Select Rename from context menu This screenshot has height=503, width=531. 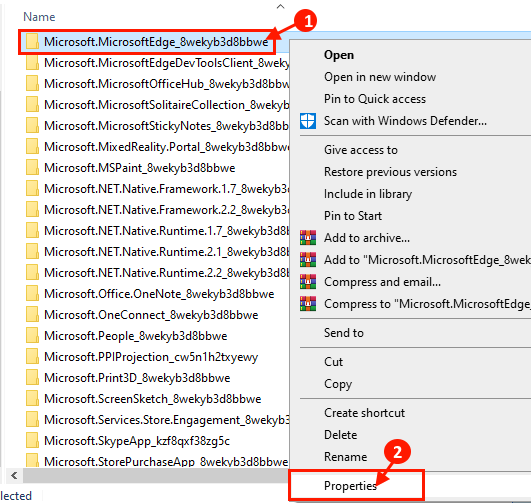tap(345, 457)
